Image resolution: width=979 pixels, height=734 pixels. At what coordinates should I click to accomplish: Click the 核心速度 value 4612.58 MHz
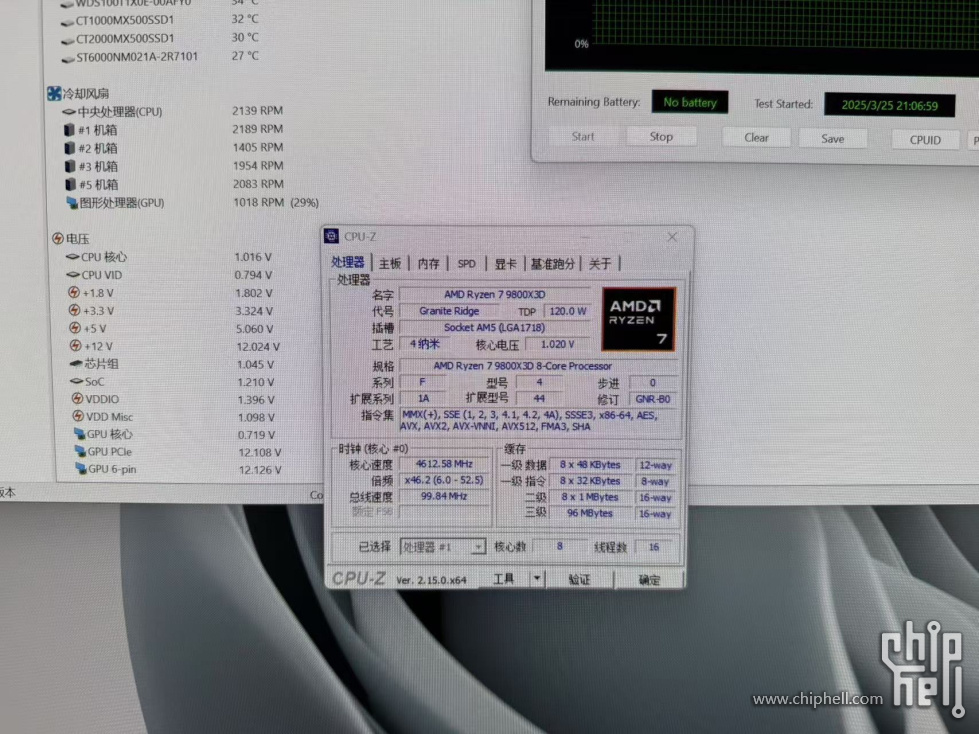coord(444,464)
